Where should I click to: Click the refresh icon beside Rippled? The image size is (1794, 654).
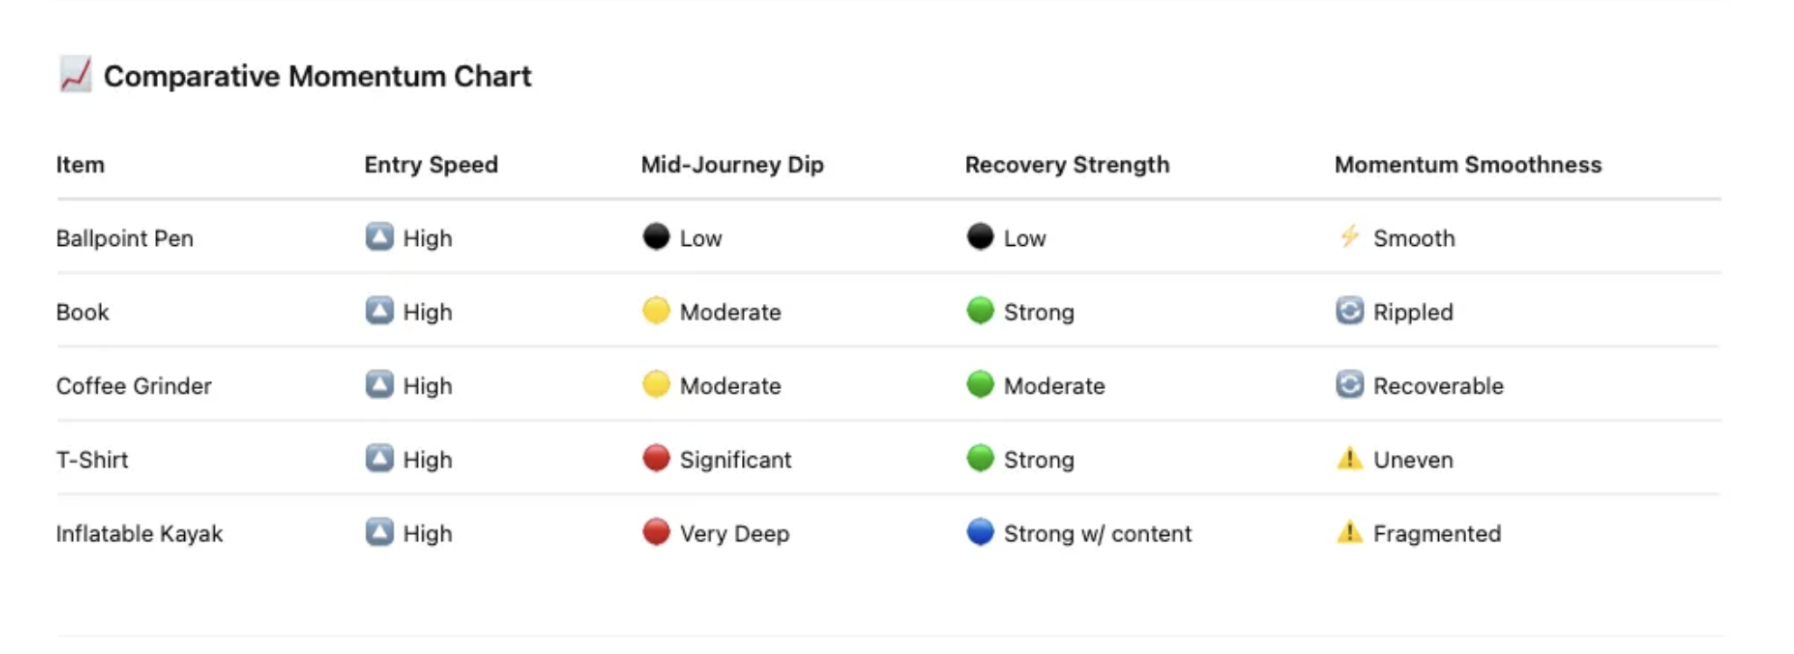(x=1349, y=311)
